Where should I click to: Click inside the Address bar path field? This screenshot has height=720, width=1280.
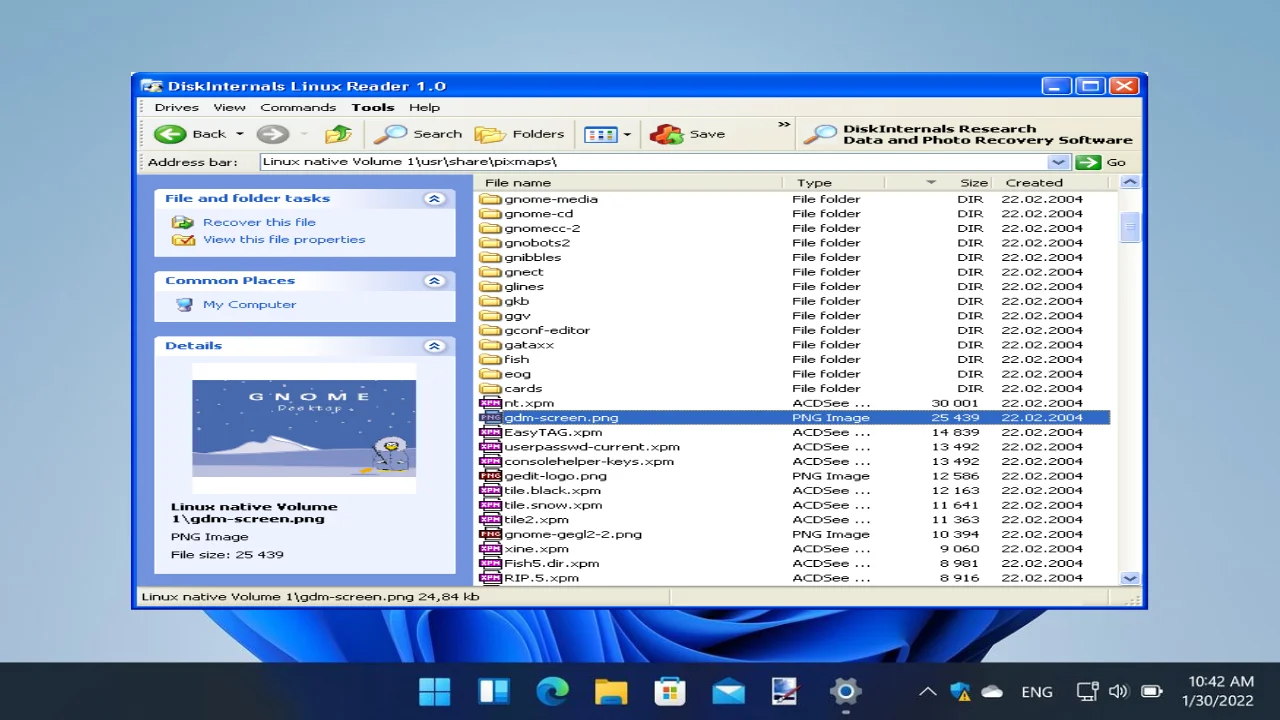(x=653, y=162)
